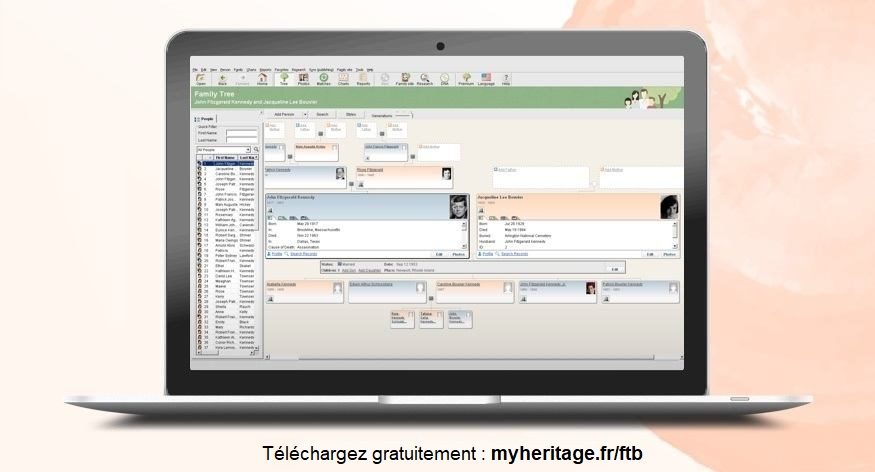Open the Research toolbar icon
Viewport: 875px width, 472px height.
coord(425,79)
